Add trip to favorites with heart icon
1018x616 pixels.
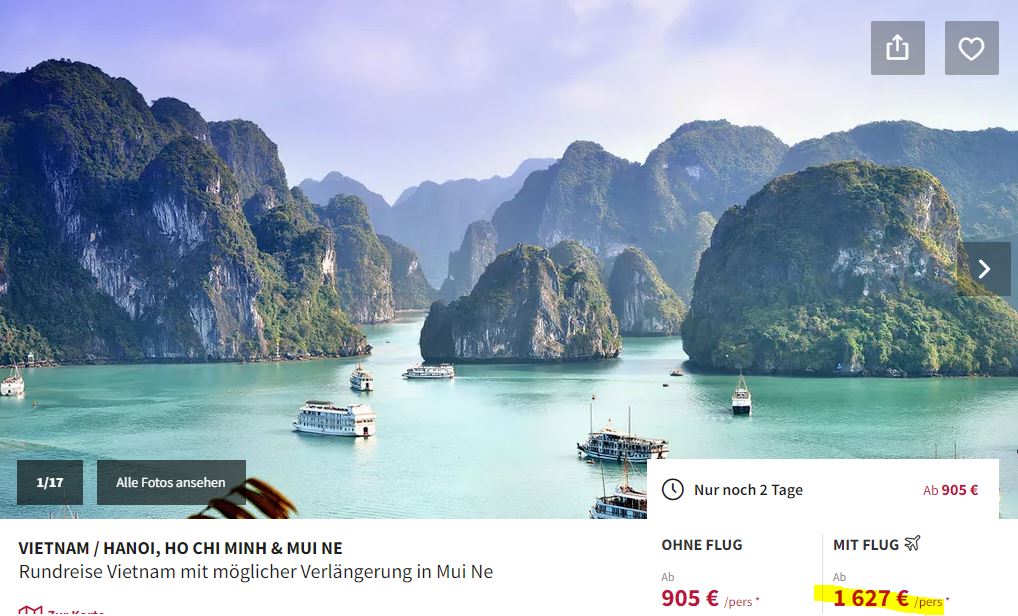click(971, 48)
